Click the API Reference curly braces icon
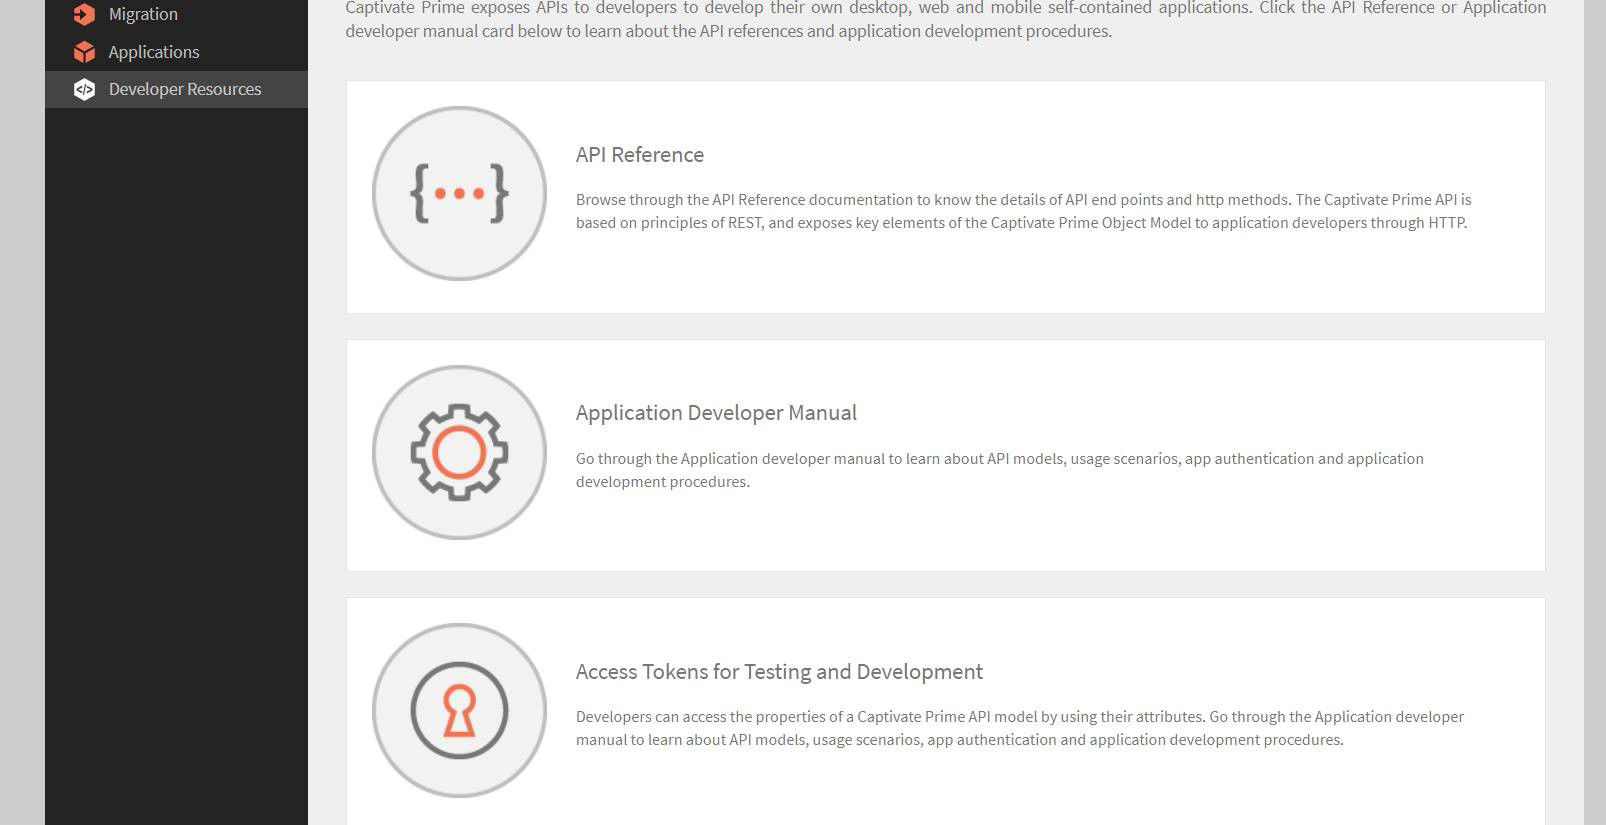 [459, 193]
